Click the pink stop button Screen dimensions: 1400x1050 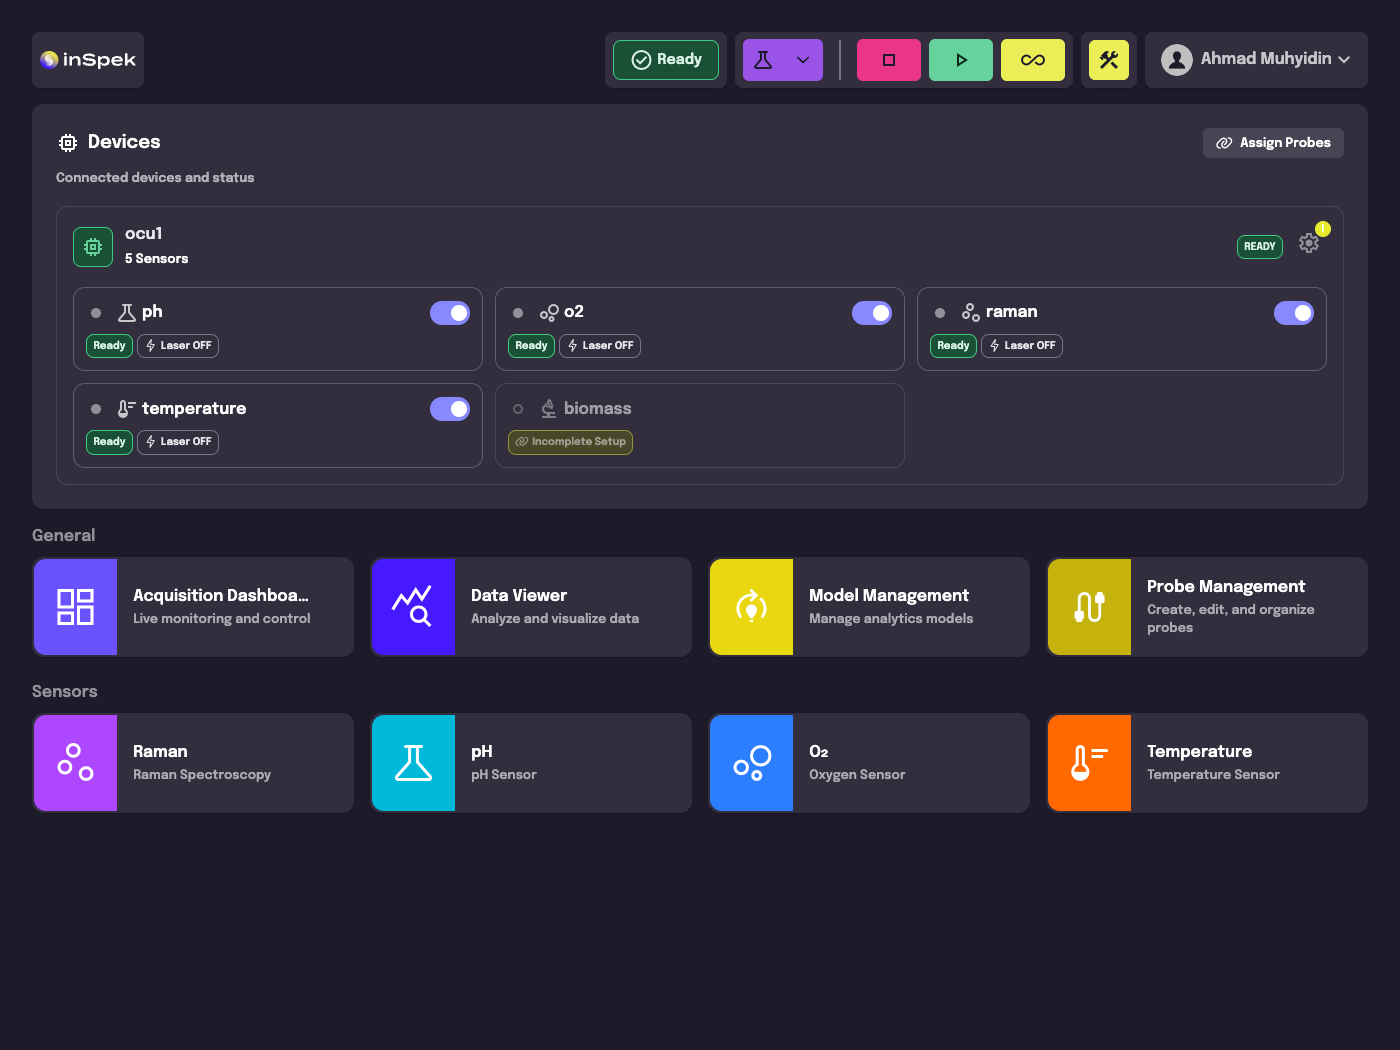point(889,60)
